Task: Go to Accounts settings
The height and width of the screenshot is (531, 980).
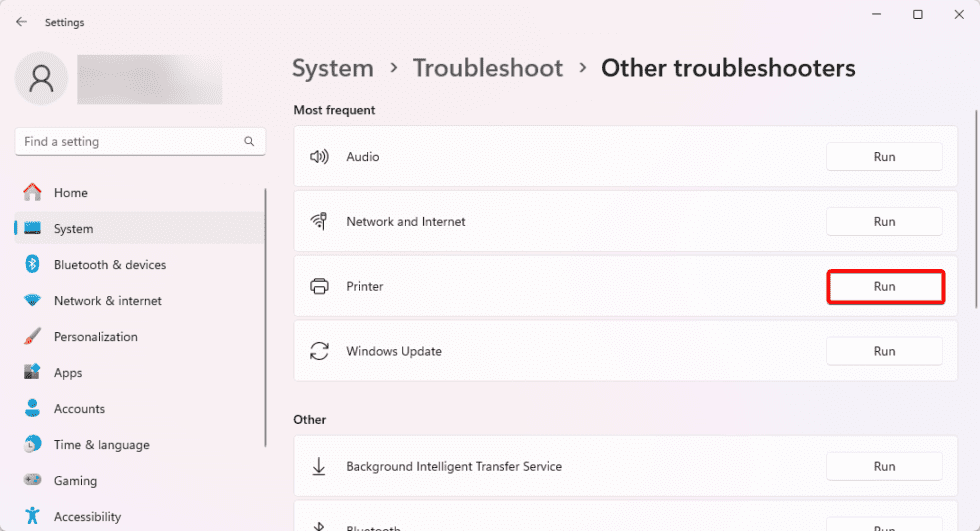Action: (x=79, y=409)
